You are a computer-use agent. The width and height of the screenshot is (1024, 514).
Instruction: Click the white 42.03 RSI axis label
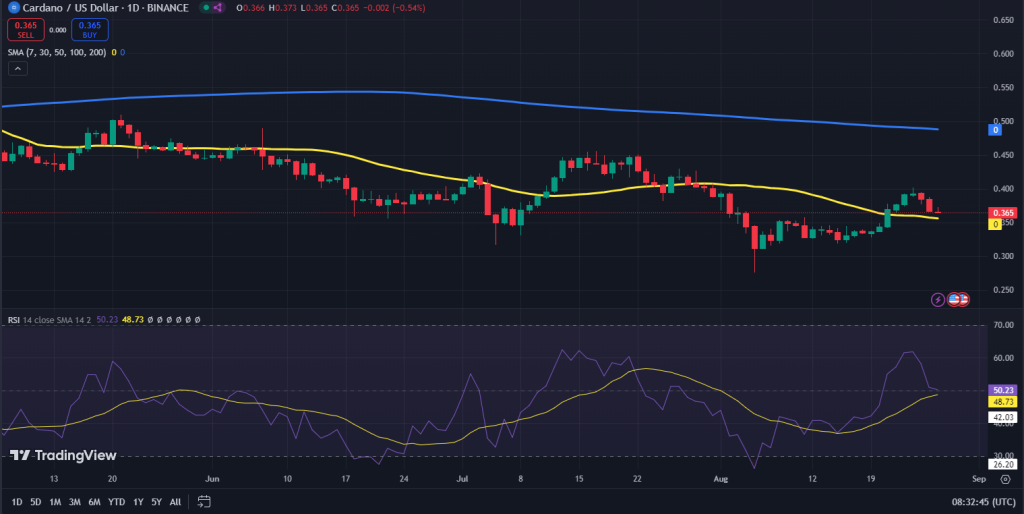point(1003,417)
